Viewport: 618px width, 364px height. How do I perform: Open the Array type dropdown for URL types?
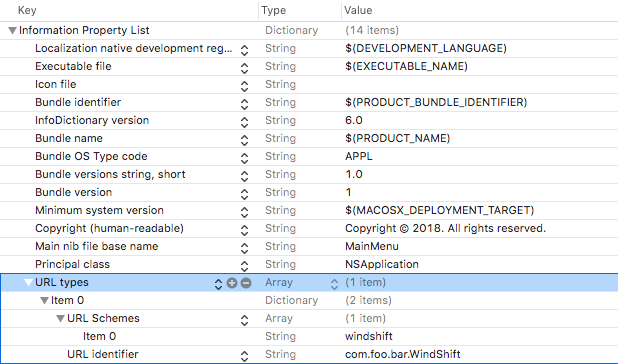coord(334,284)
